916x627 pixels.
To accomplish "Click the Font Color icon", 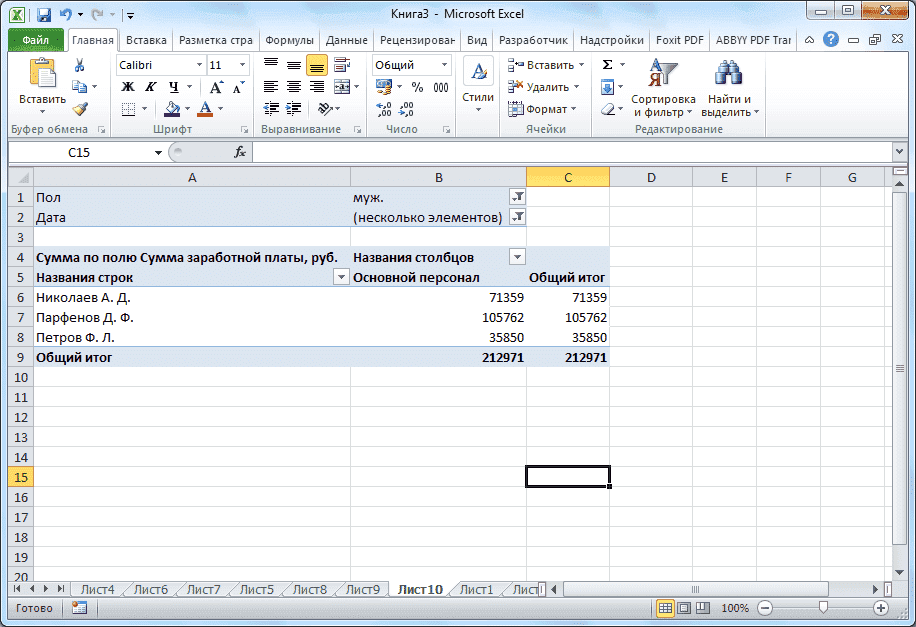I will (205, 109).
